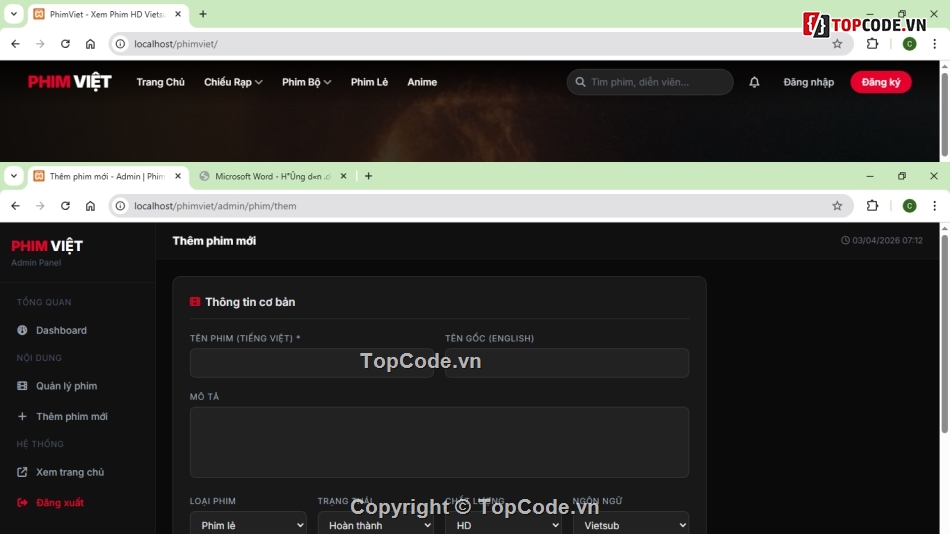Bookmark the admin/phim/them page with star
950x534 pixels.
coord(837,206)
